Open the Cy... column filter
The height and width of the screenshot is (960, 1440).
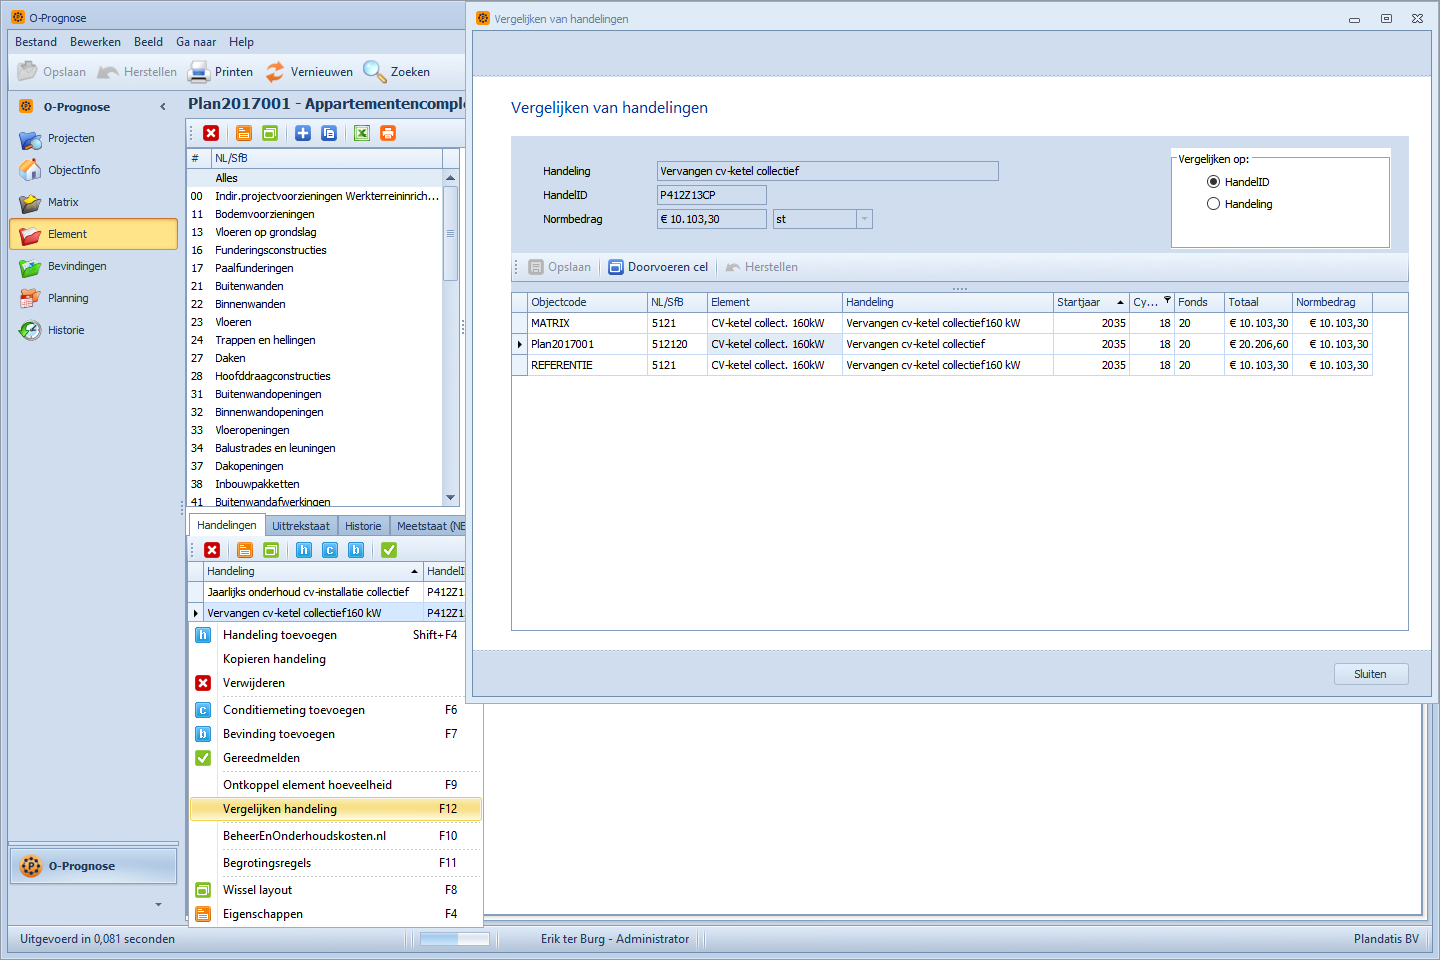(x=1167, y=300)
